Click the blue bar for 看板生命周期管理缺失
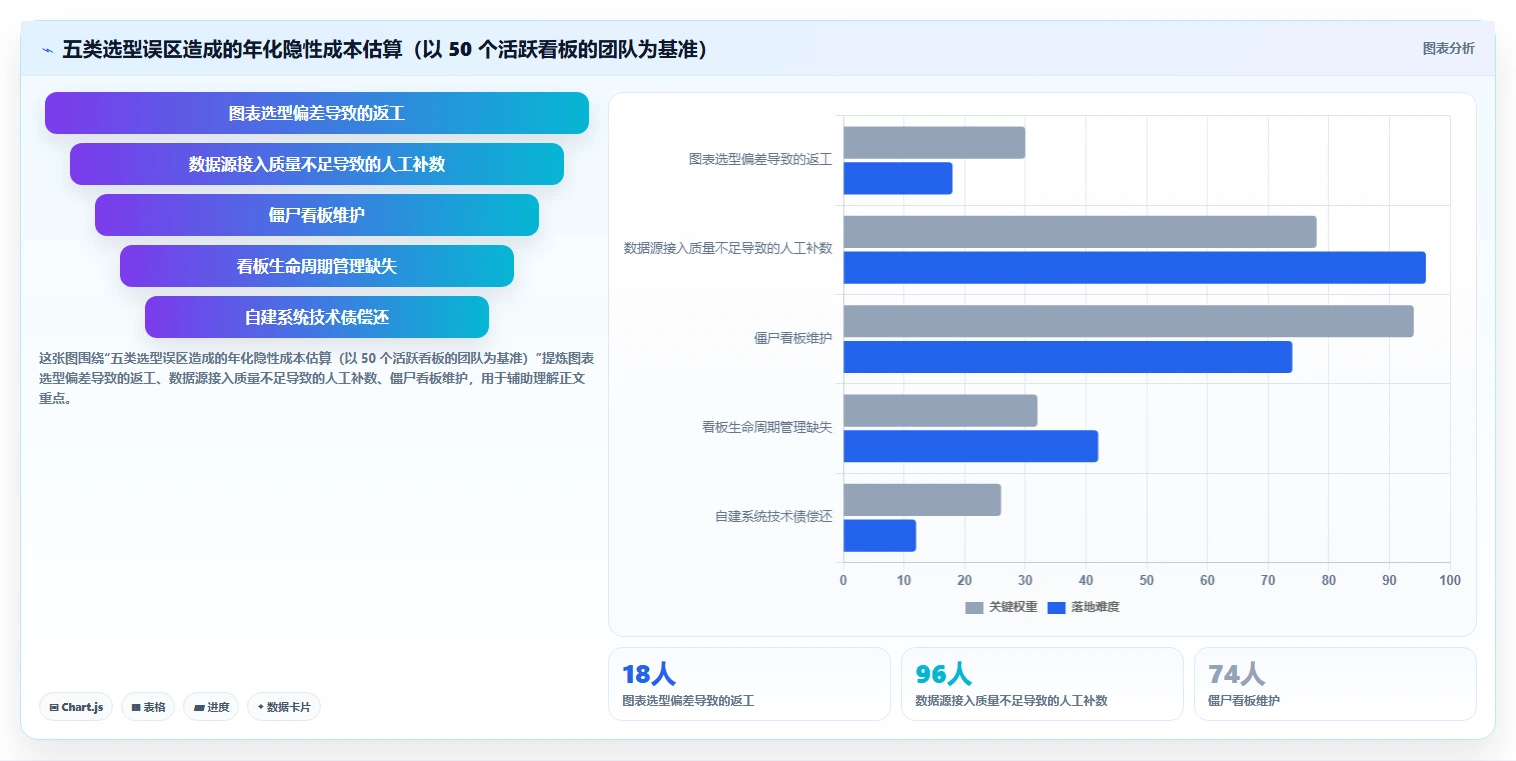1516x761 pixels. [971, 446]
